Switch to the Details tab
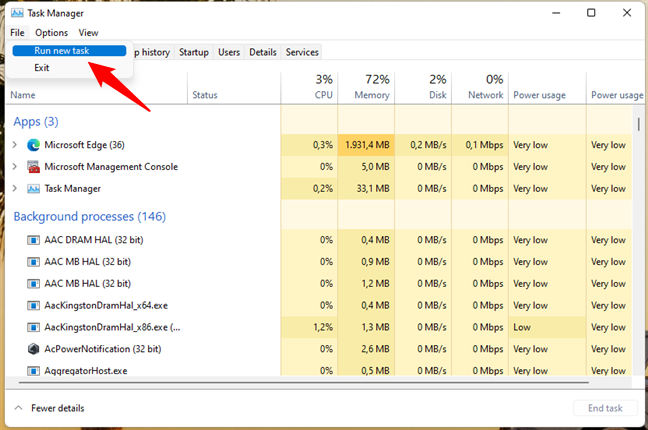This screenshot has width=648, height=430. [x=263, y=53]
